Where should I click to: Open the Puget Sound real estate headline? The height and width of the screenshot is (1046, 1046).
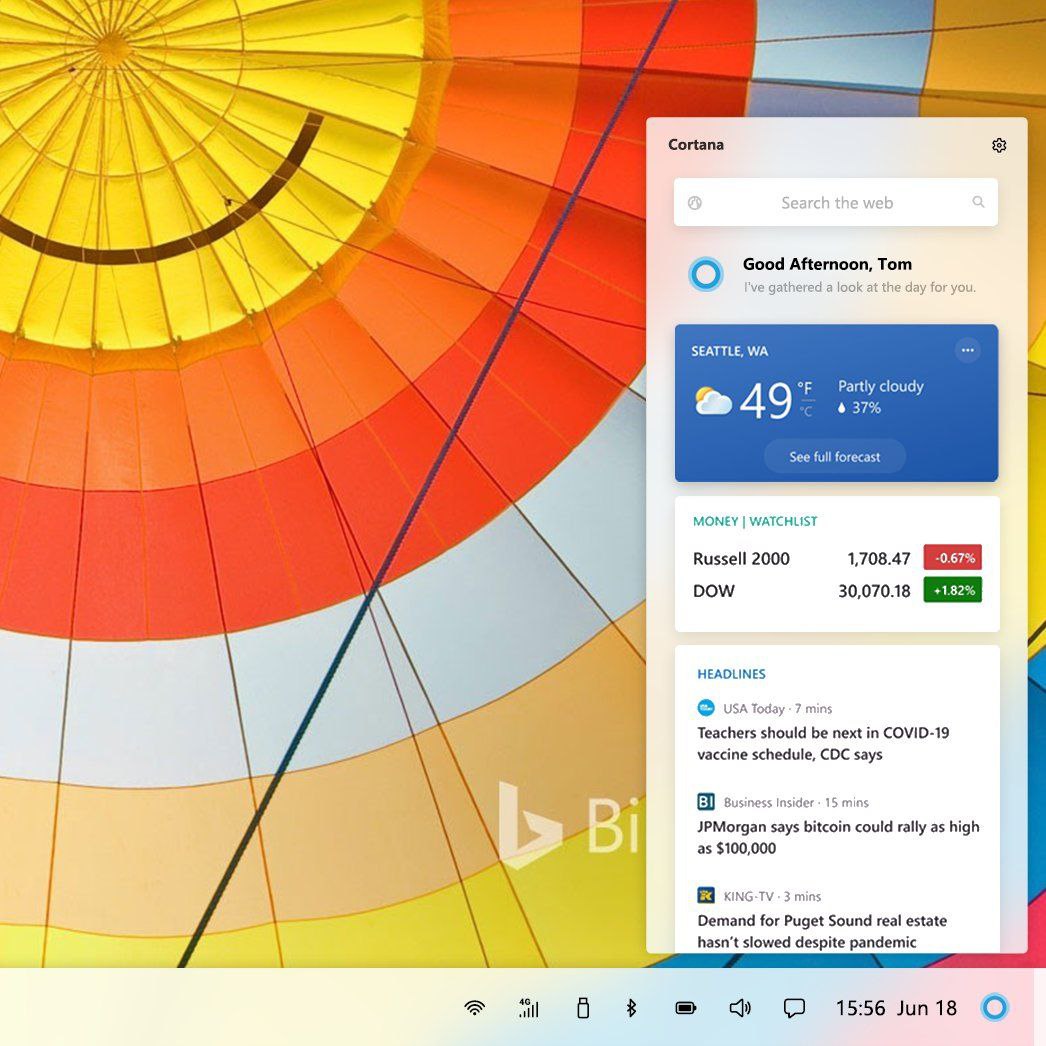821,931
